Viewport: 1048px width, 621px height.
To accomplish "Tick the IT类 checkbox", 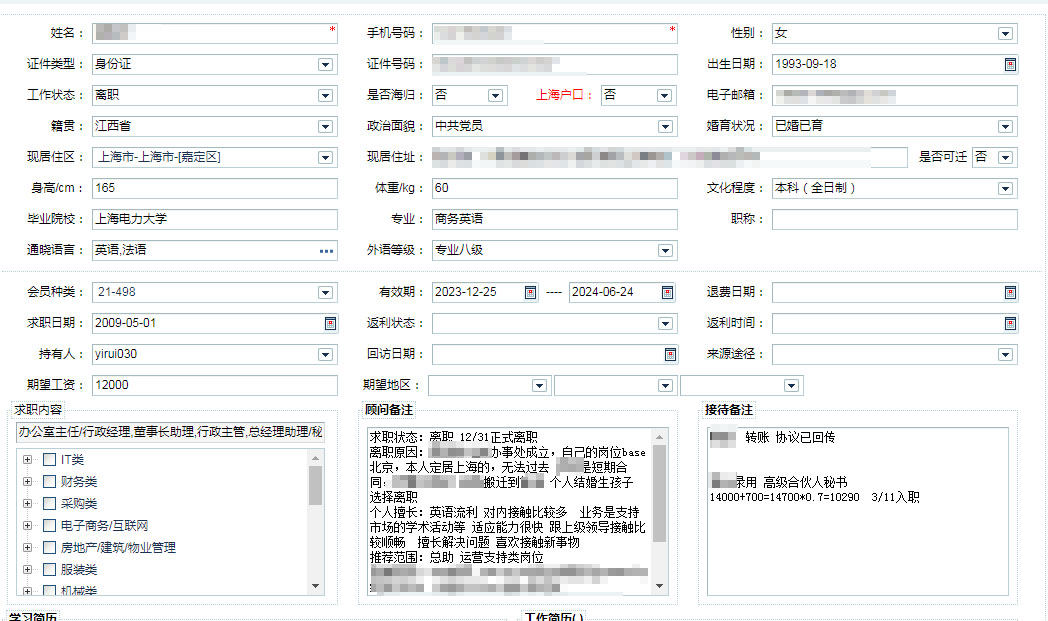I will coord(49,459).
